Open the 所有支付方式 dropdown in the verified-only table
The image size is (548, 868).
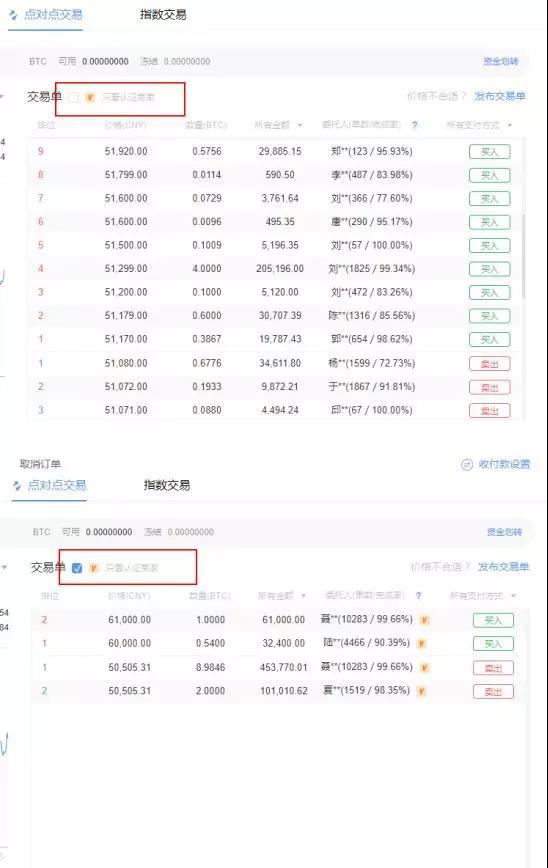(483, 596)
